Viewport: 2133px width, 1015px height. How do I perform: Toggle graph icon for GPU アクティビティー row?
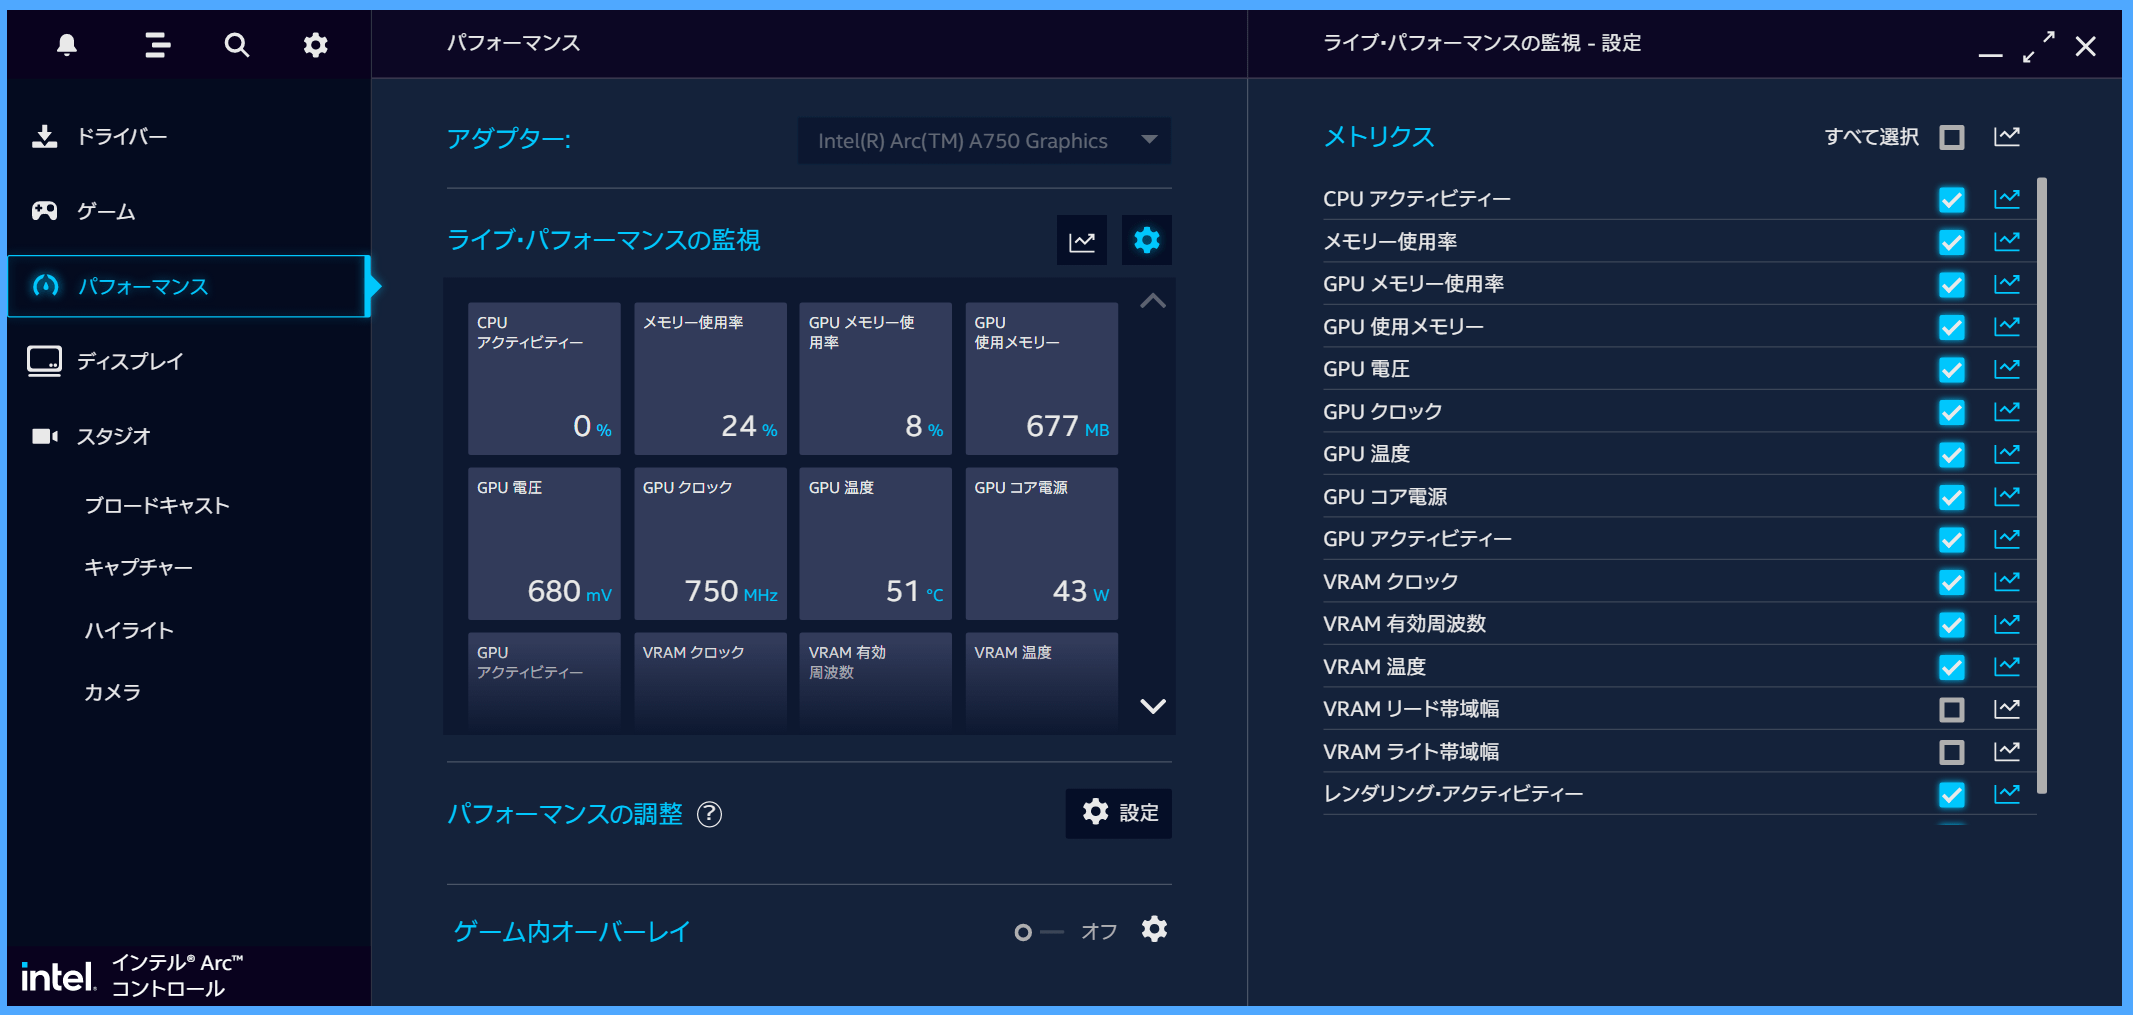coord(2007,539)
